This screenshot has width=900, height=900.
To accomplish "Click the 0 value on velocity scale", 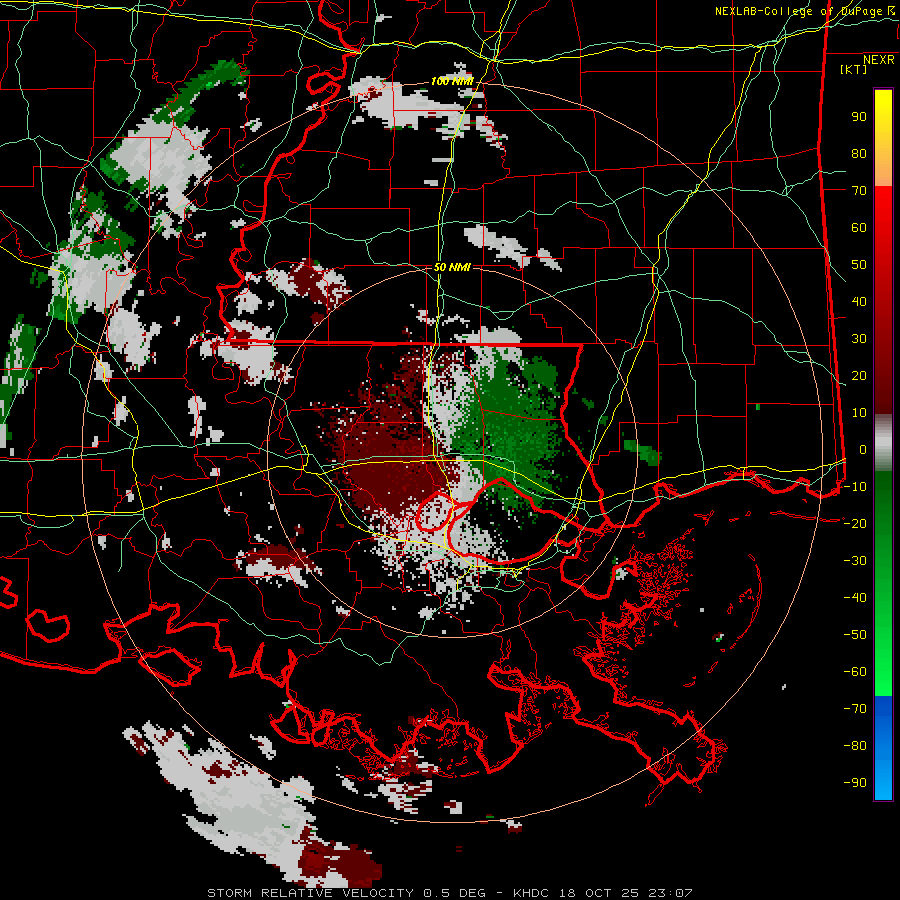I will pos(863,450).
